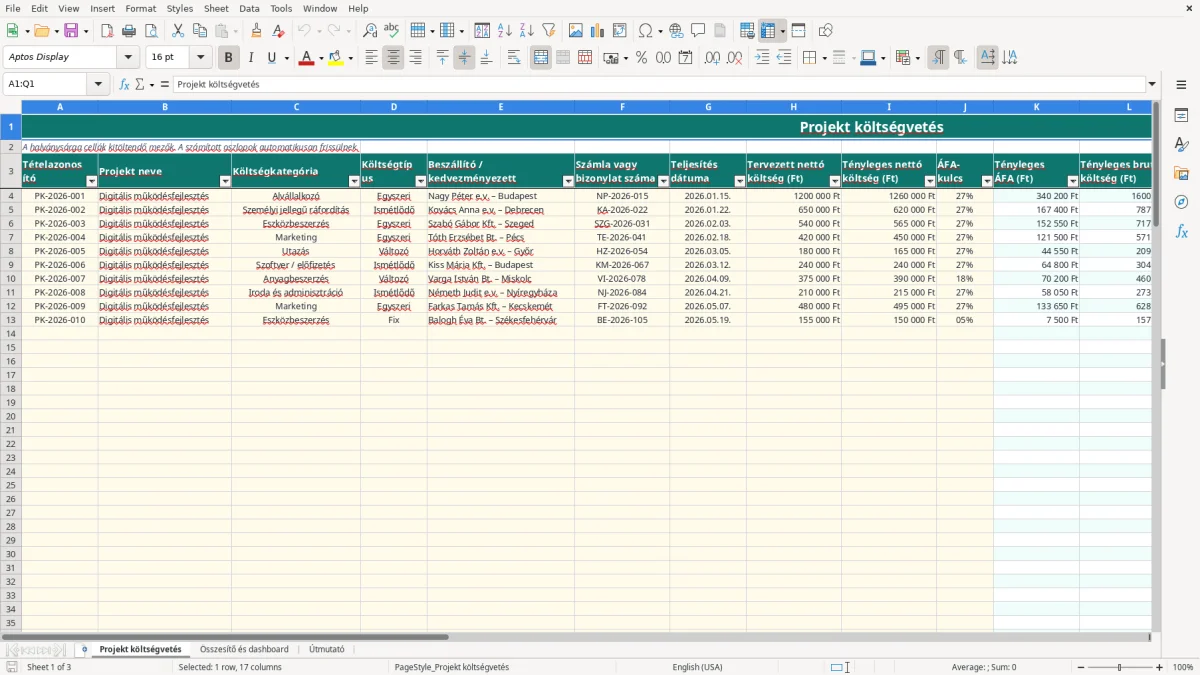Switch to the Útmutató sheet tab
This screenshot has width=1200, height=675.
tap(327, 649)
